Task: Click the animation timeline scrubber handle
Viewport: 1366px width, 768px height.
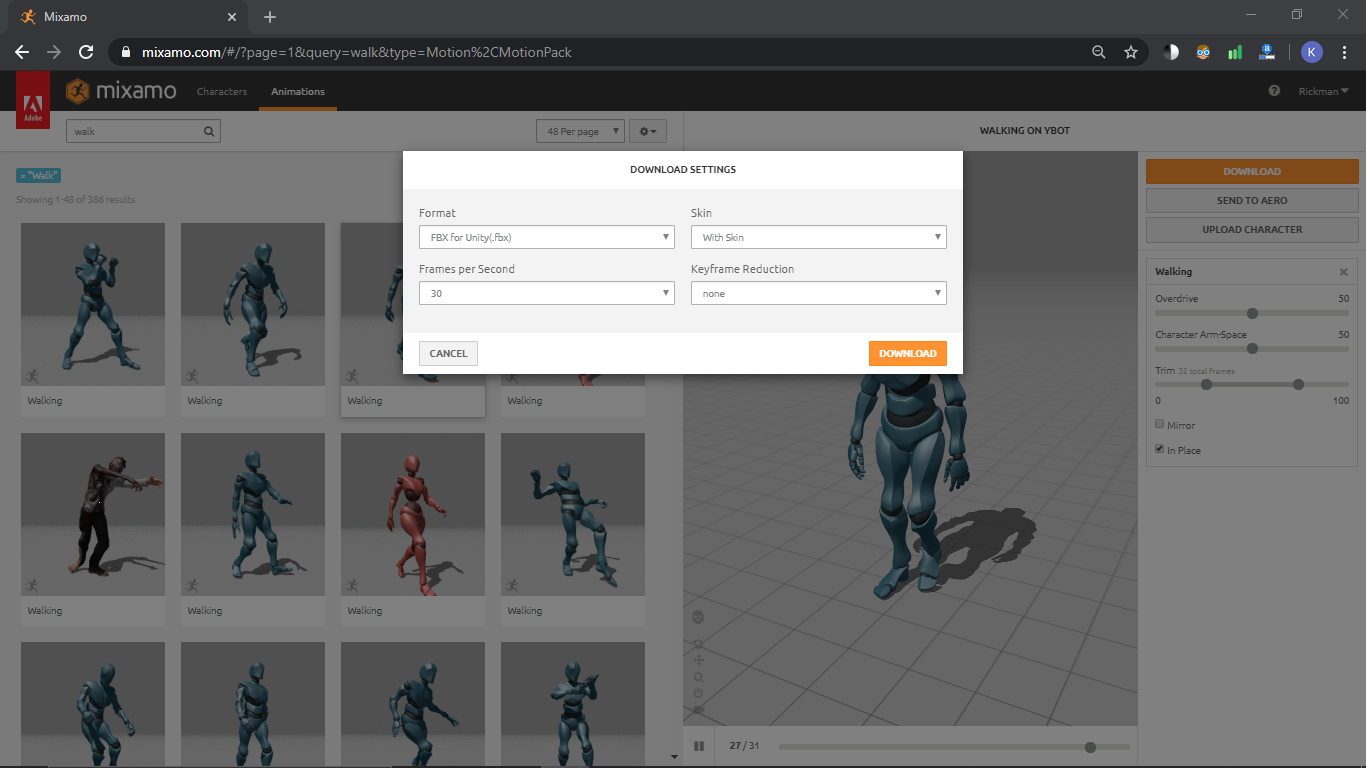Action: pos(1090,747)
